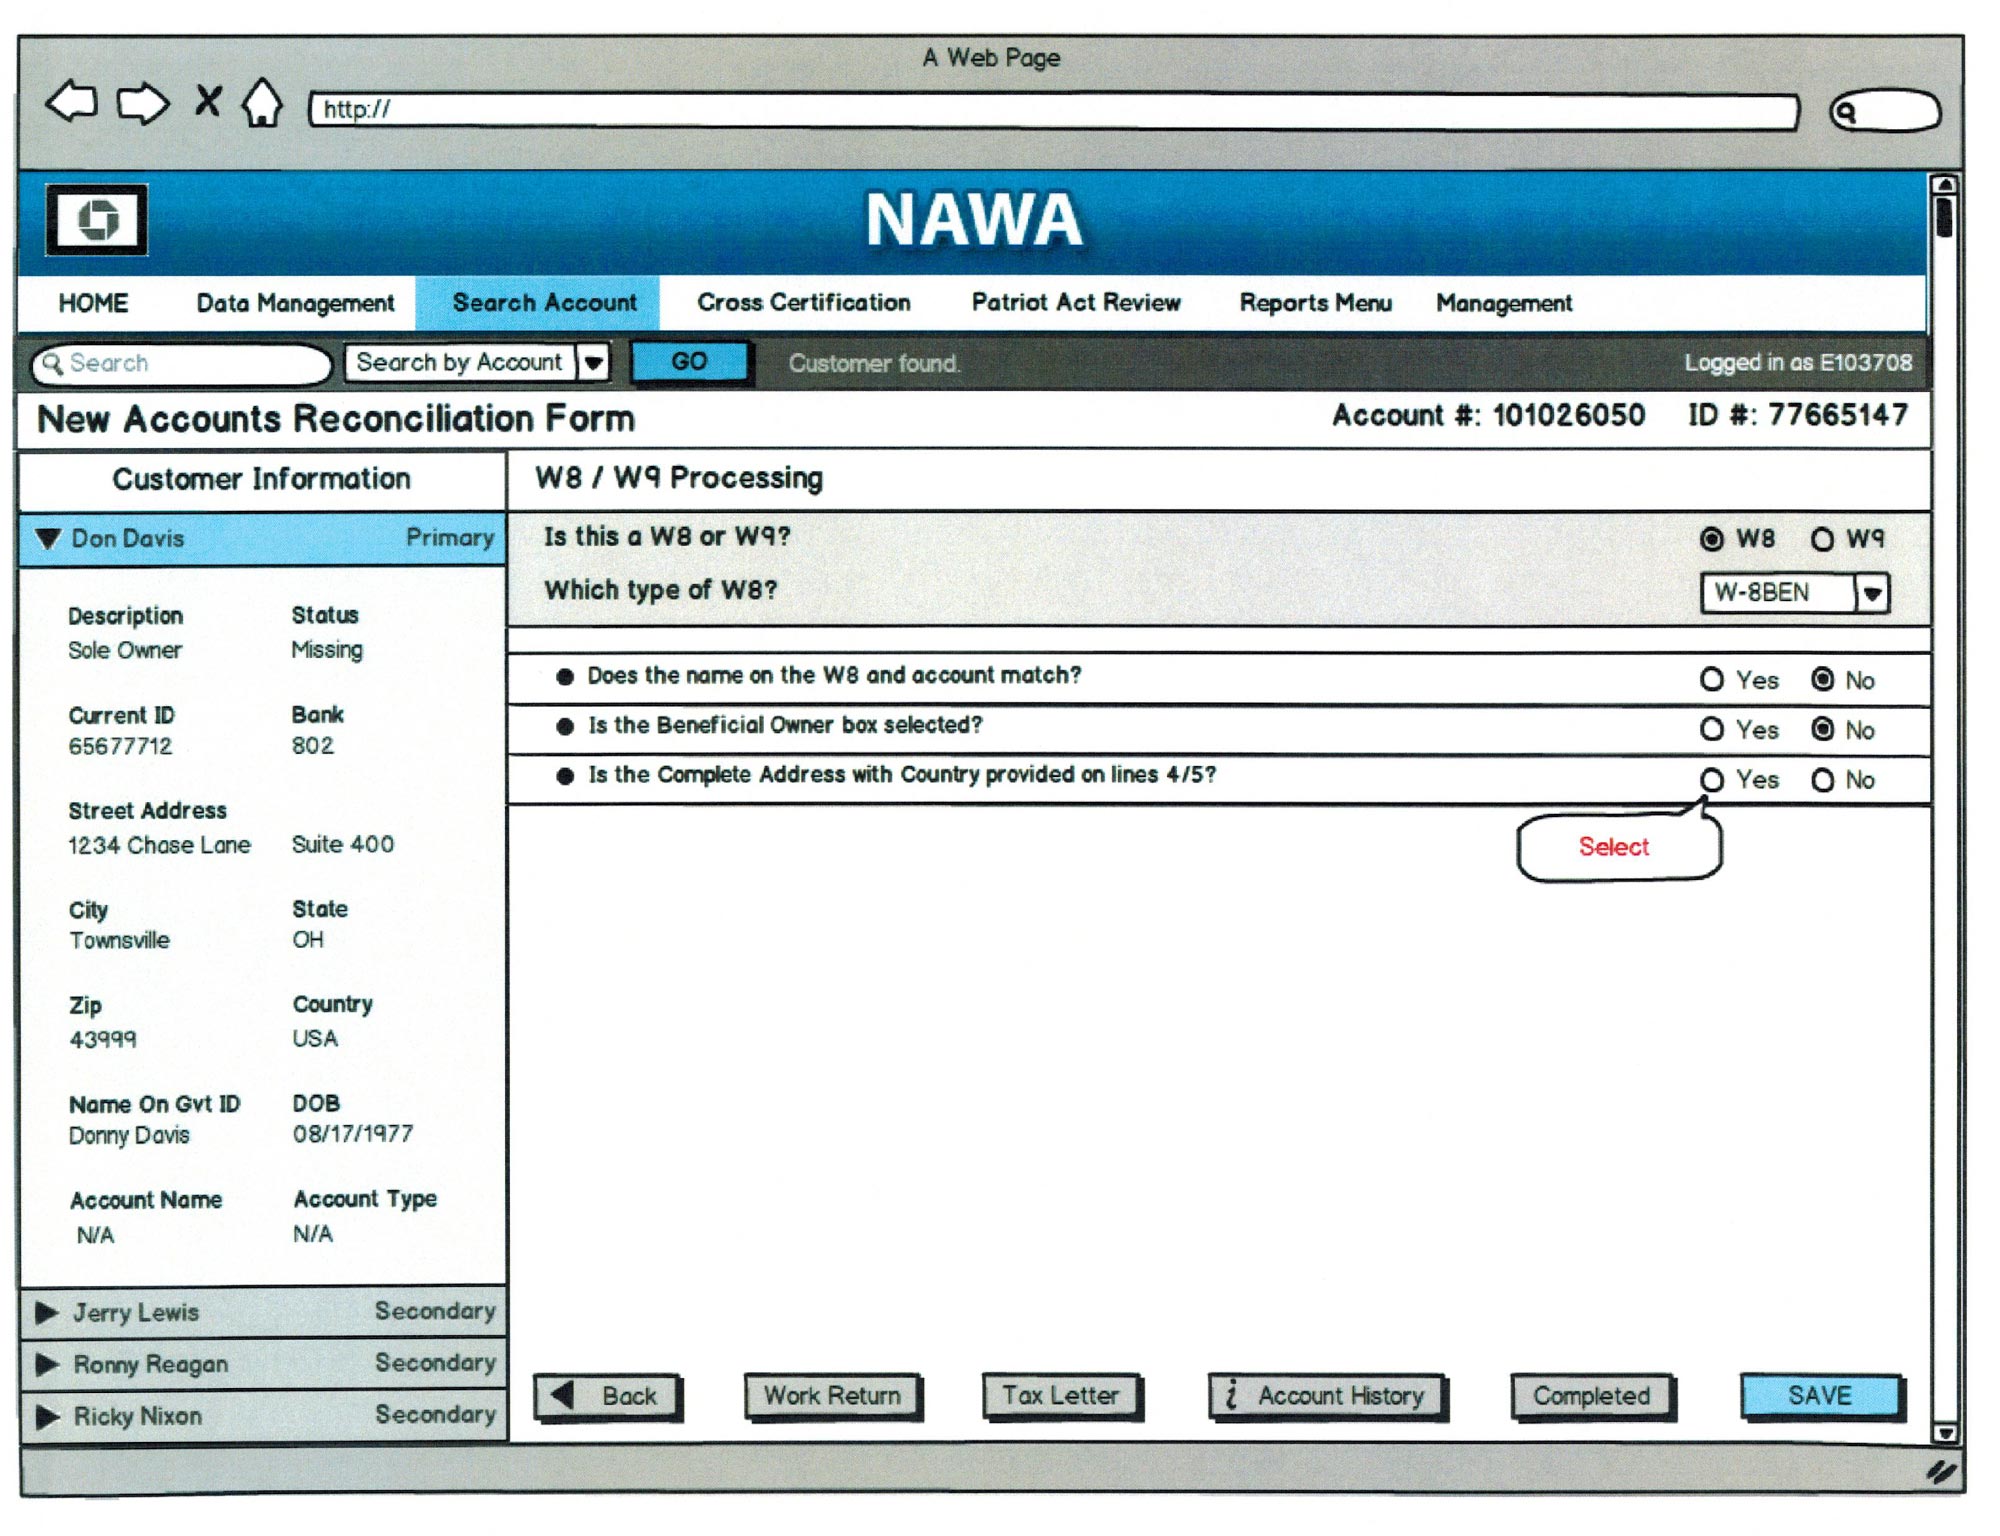Screen dimensions: 2000x1536
Task: Click the Back button
Action: click(x=608, y=1396)
